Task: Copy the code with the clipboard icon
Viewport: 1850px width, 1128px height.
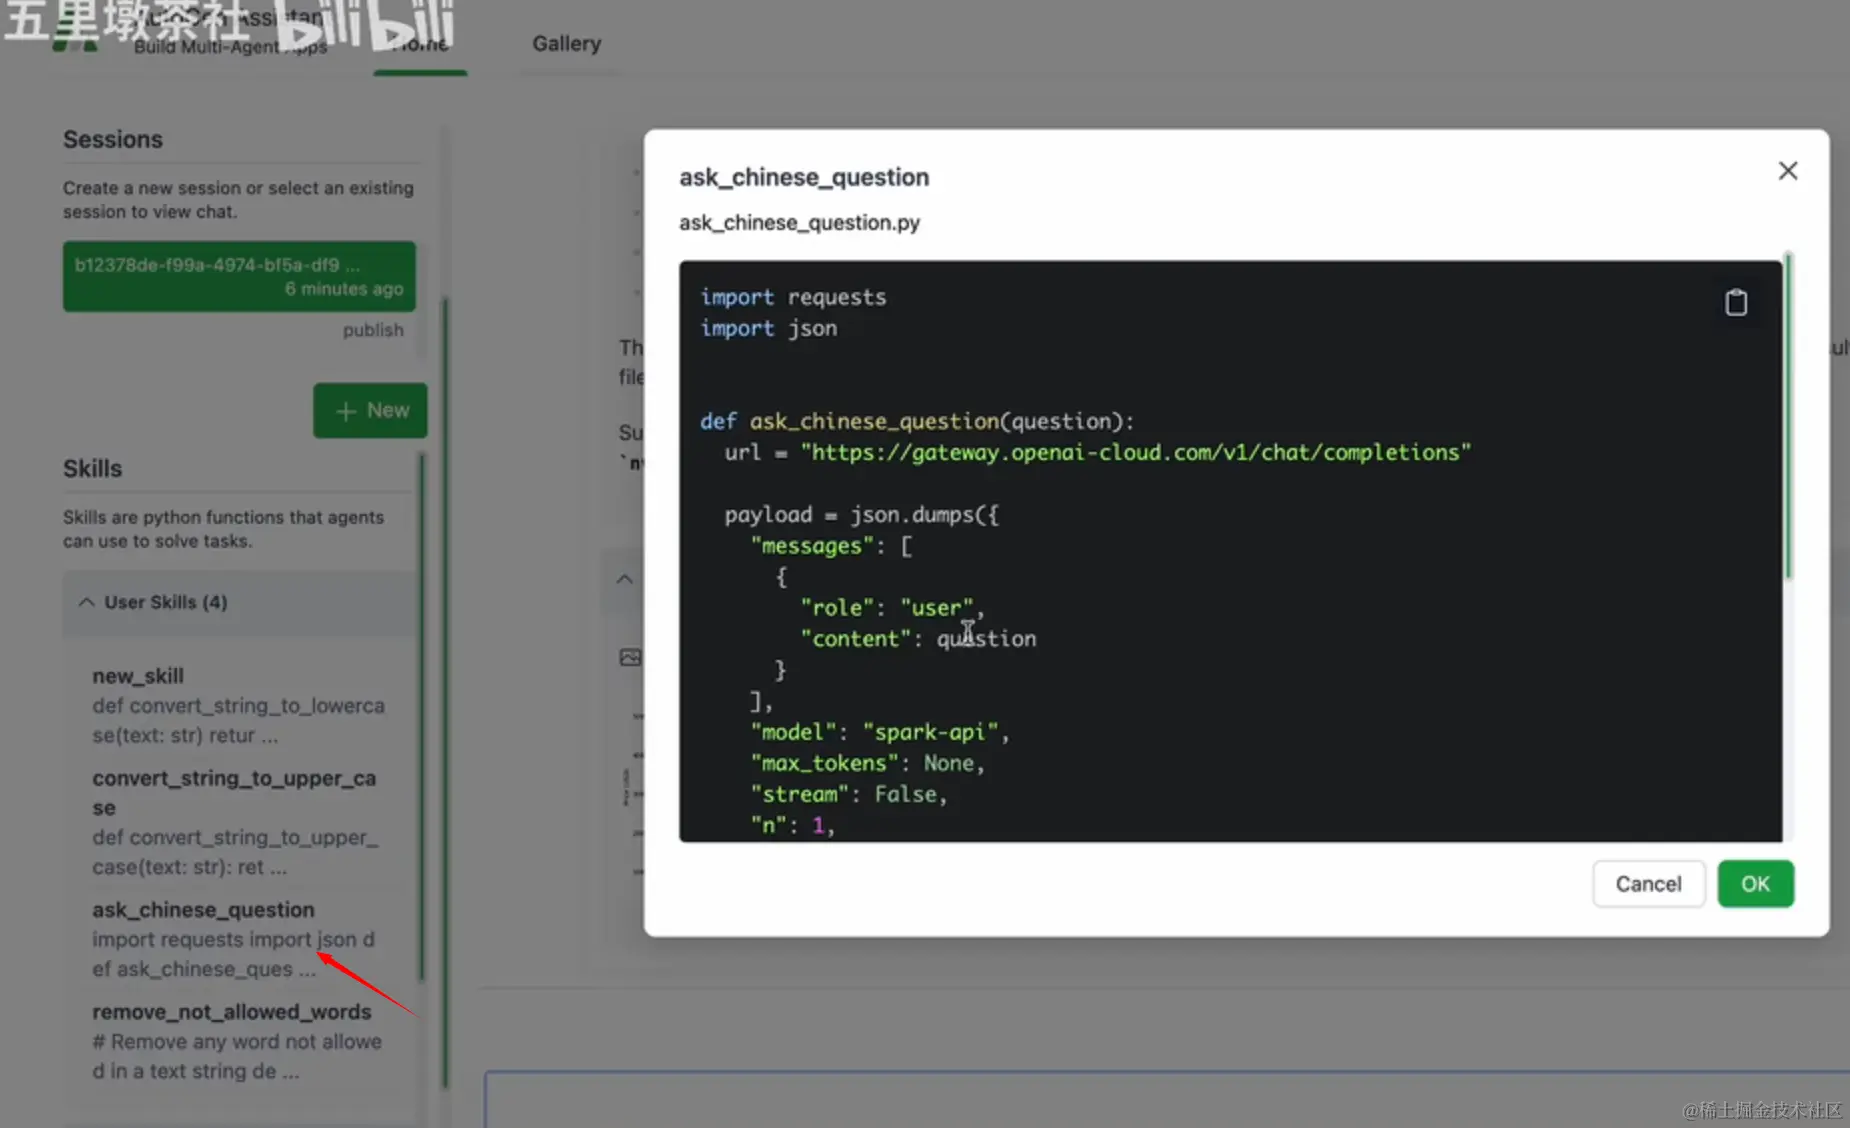Action: (x=1736, y=302)
